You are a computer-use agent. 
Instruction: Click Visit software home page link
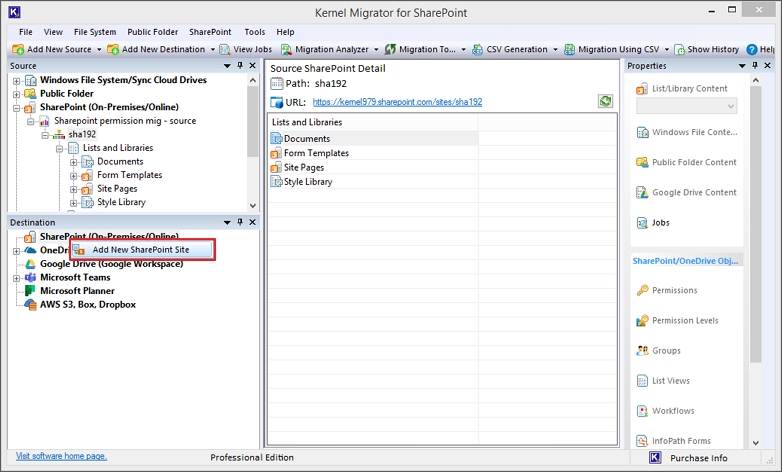coord(61,456)
